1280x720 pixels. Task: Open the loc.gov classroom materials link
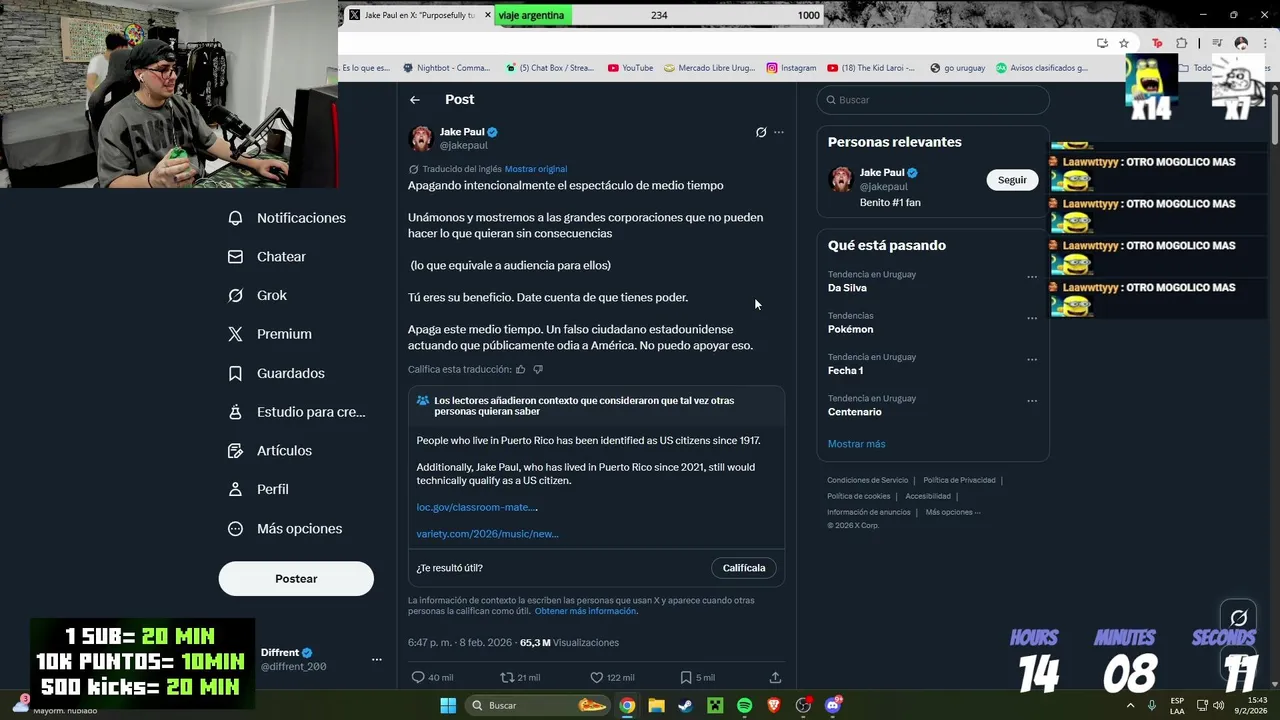477,507
